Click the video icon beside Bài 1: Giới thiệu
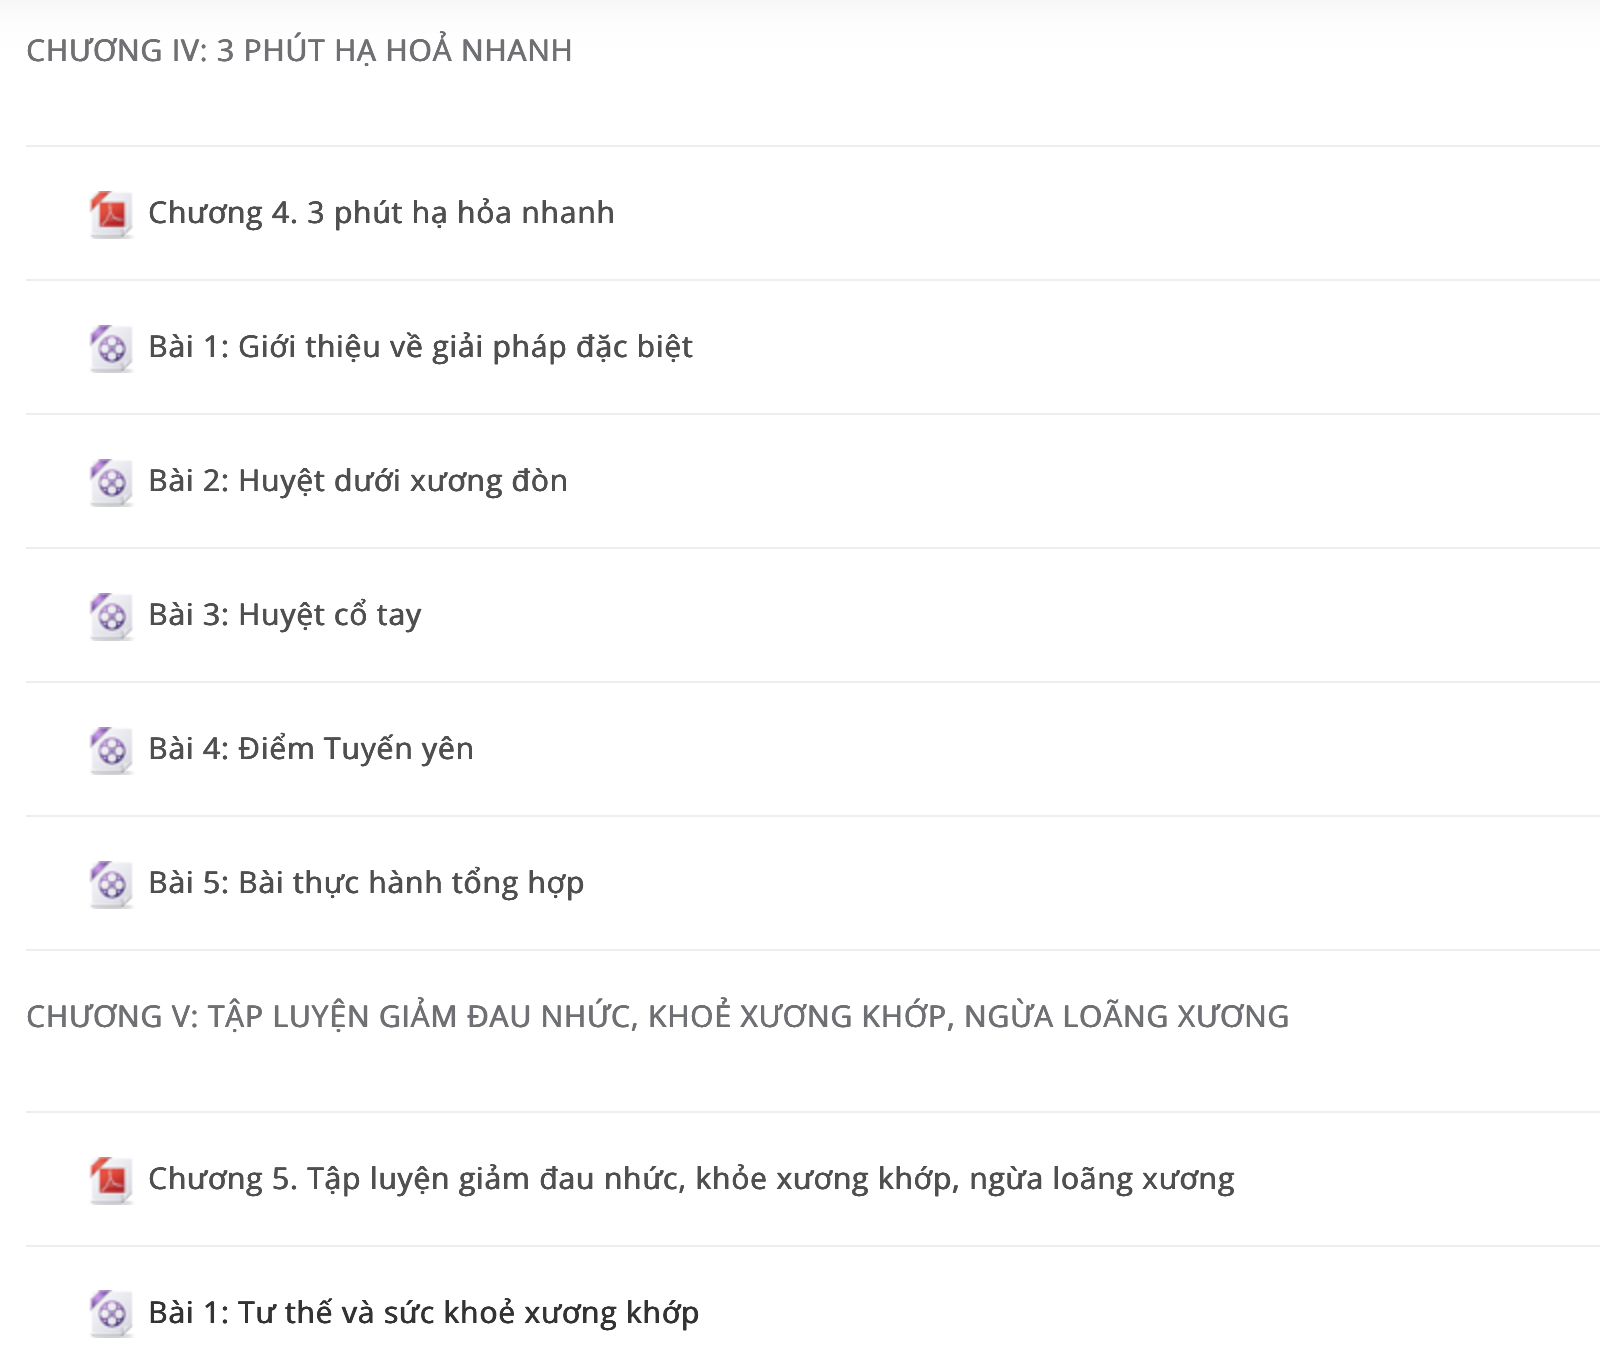 [111, 348]
